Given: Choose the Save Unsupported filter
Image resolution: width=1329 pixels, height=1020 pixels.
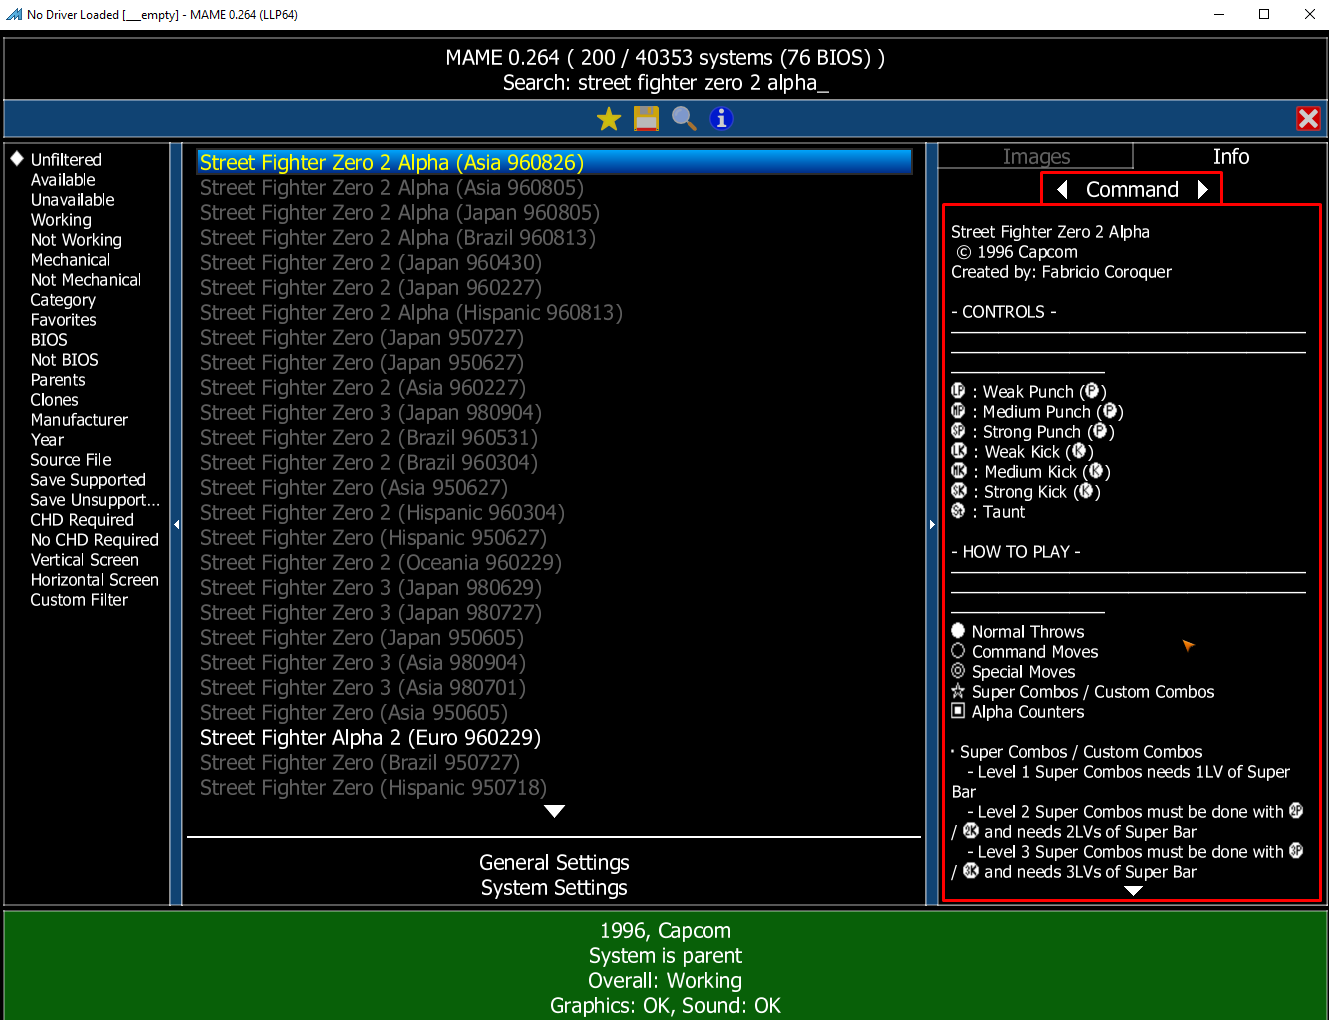Looking at the screenshot, I should coord(95,500).
